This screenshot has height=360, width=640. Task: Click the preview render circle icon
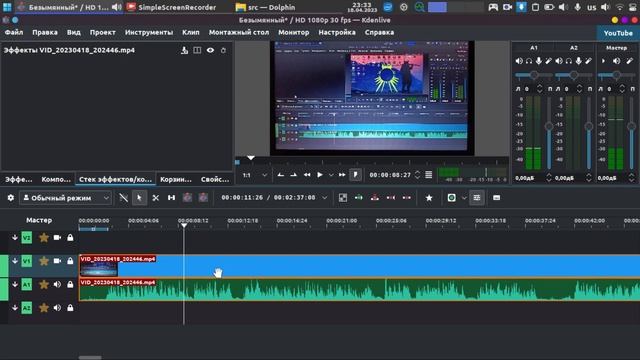pyautogui.click(x=451, y=198)
